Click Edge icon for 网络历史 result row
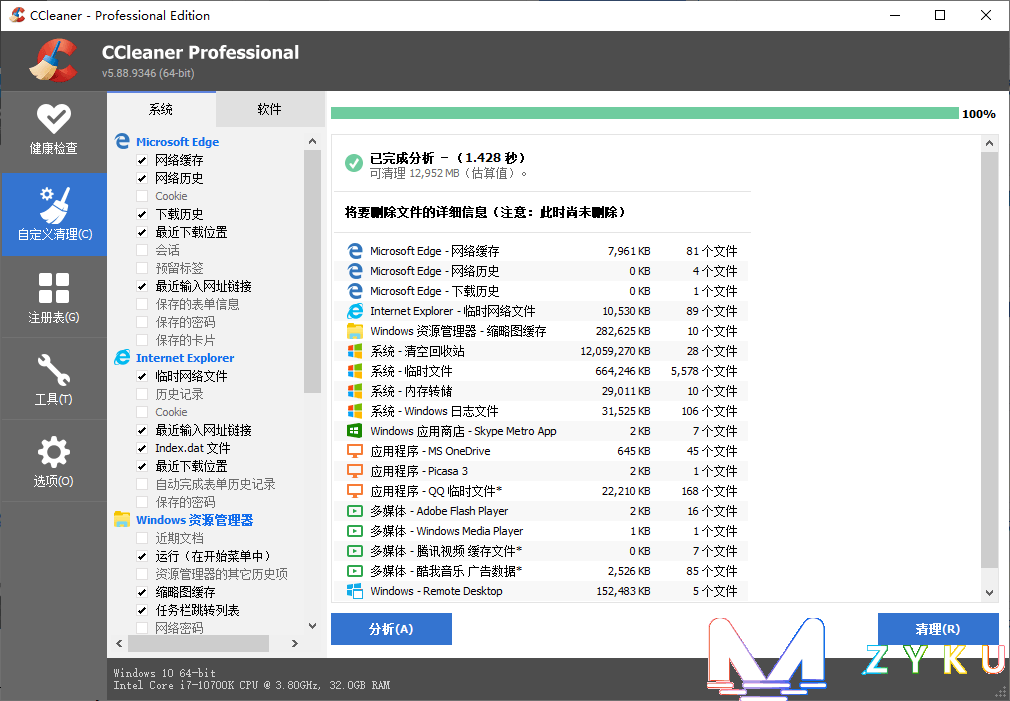 click(355, 271)
